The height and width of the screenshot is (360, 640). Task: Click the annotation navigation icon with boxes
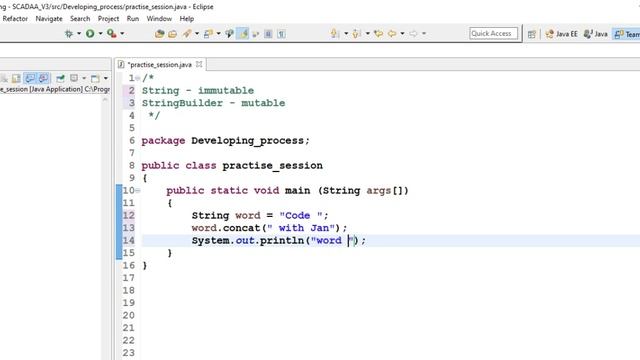208,34
